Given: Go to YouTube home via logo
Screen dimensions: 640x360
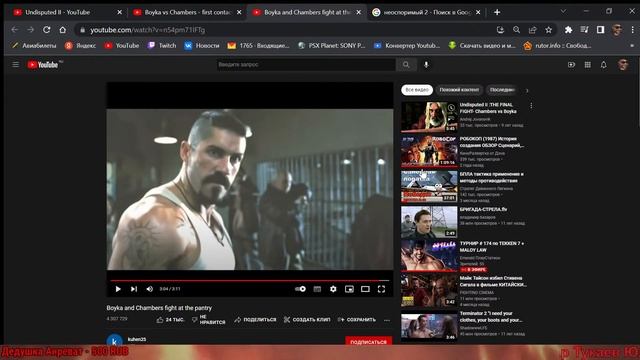Looking at the screenshot, I should tap(44, 64).
